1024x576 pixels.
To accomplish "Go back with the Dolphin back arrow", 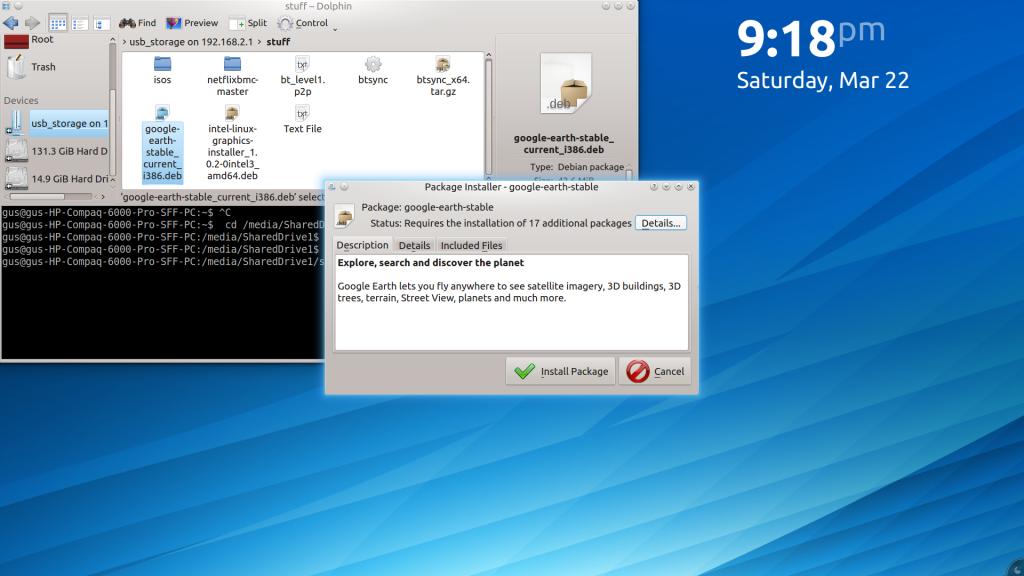I will (11, 22).
